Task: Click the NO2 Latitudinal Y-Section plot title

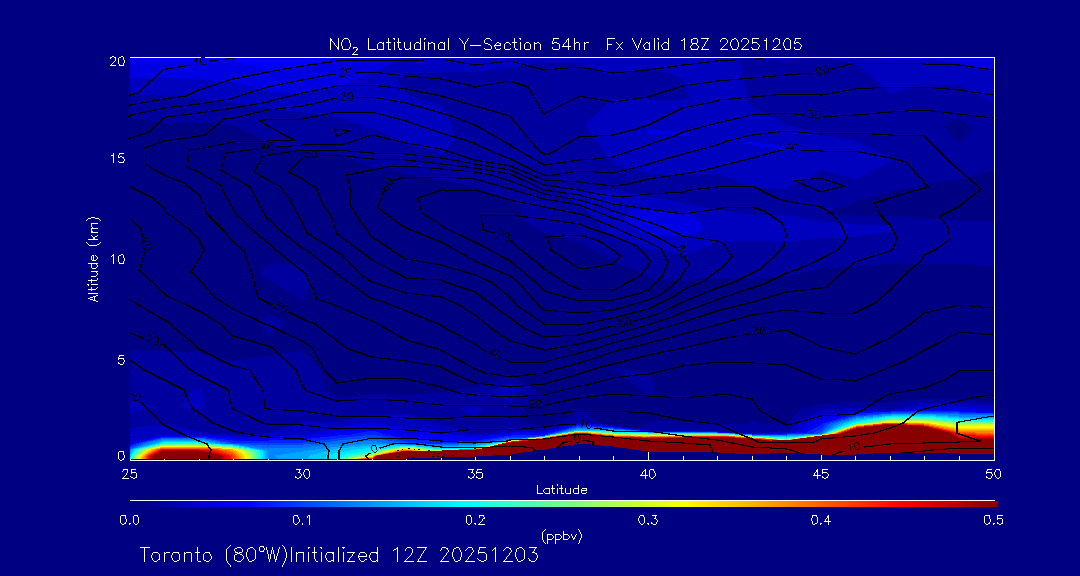Action: (565, 45)
